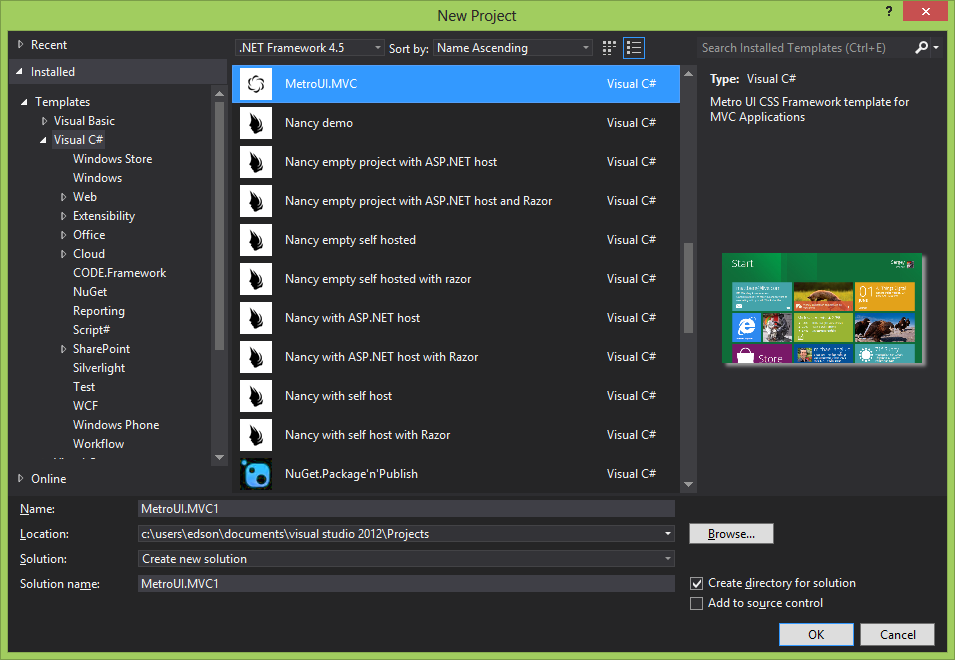The width and height of the screenshot is (955, 660).
Task: Open the dialog Help question mark
Action: (889, 12)
